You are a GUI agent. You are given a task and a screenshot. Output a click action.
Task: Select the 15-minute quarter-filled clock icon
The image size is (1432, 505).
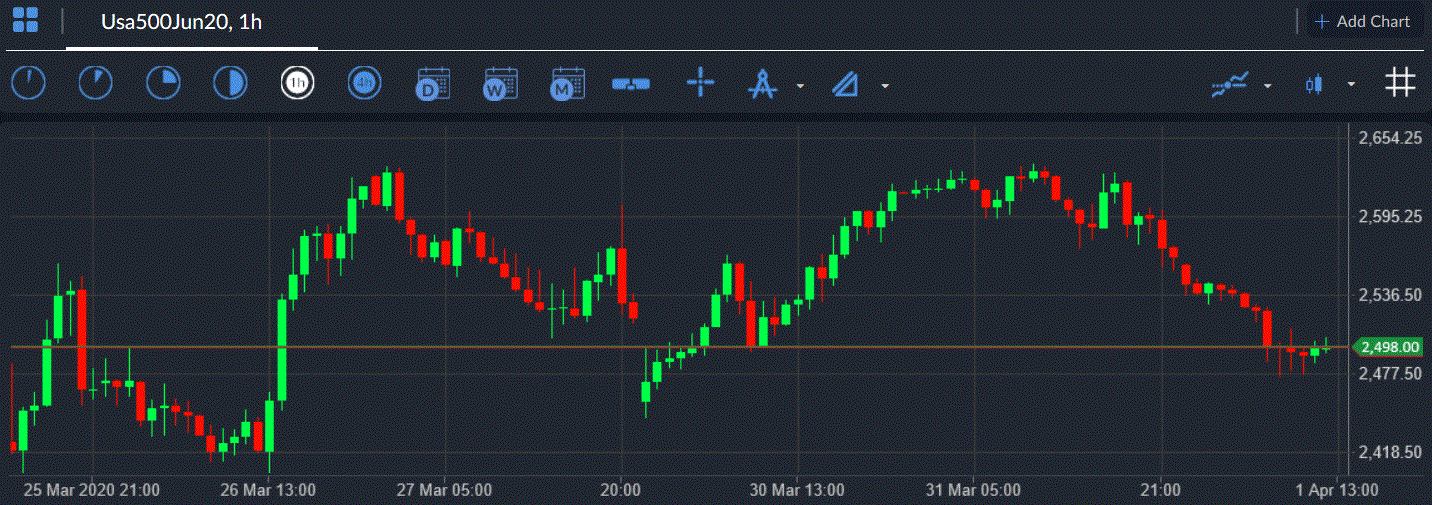click(x=163, y=84)
